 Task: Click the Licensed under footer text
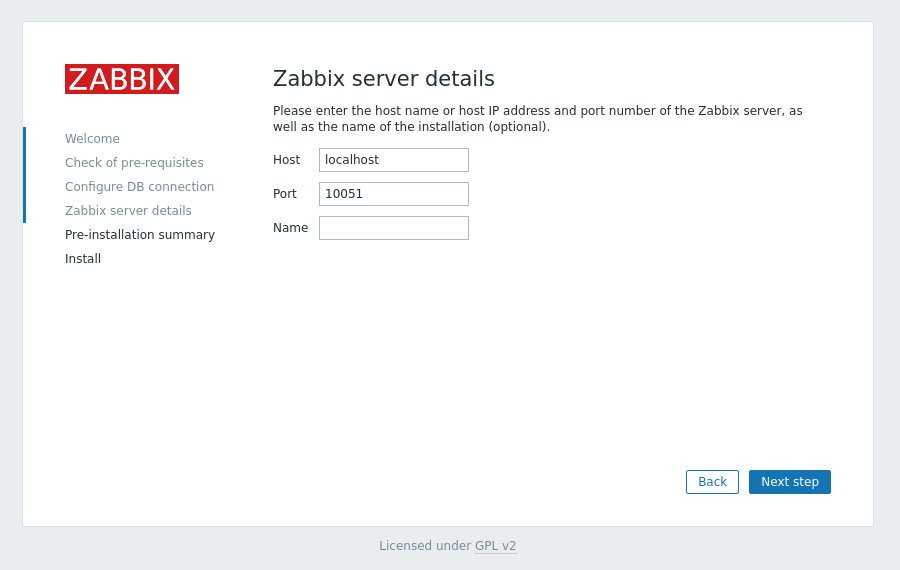(425, 546)
